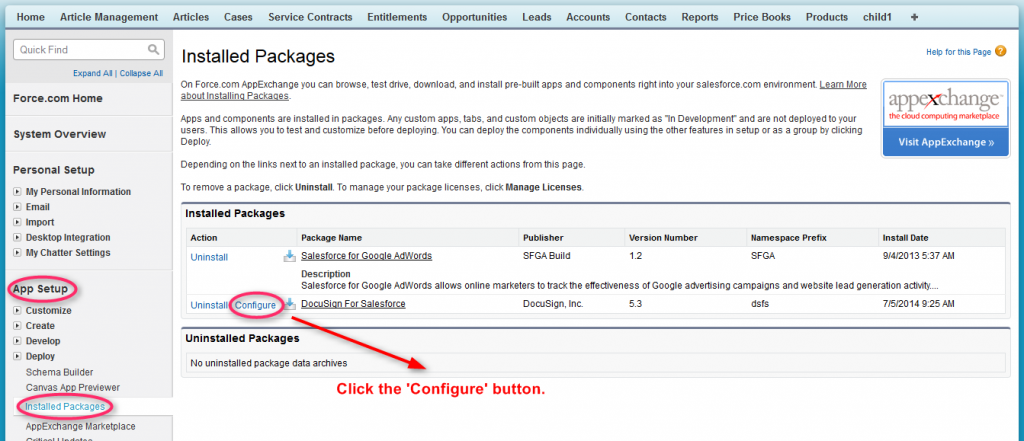Click Configure for DocuSign For Salesforce
The height and width of the screenshot is (441, 1024).
(255, 305)
